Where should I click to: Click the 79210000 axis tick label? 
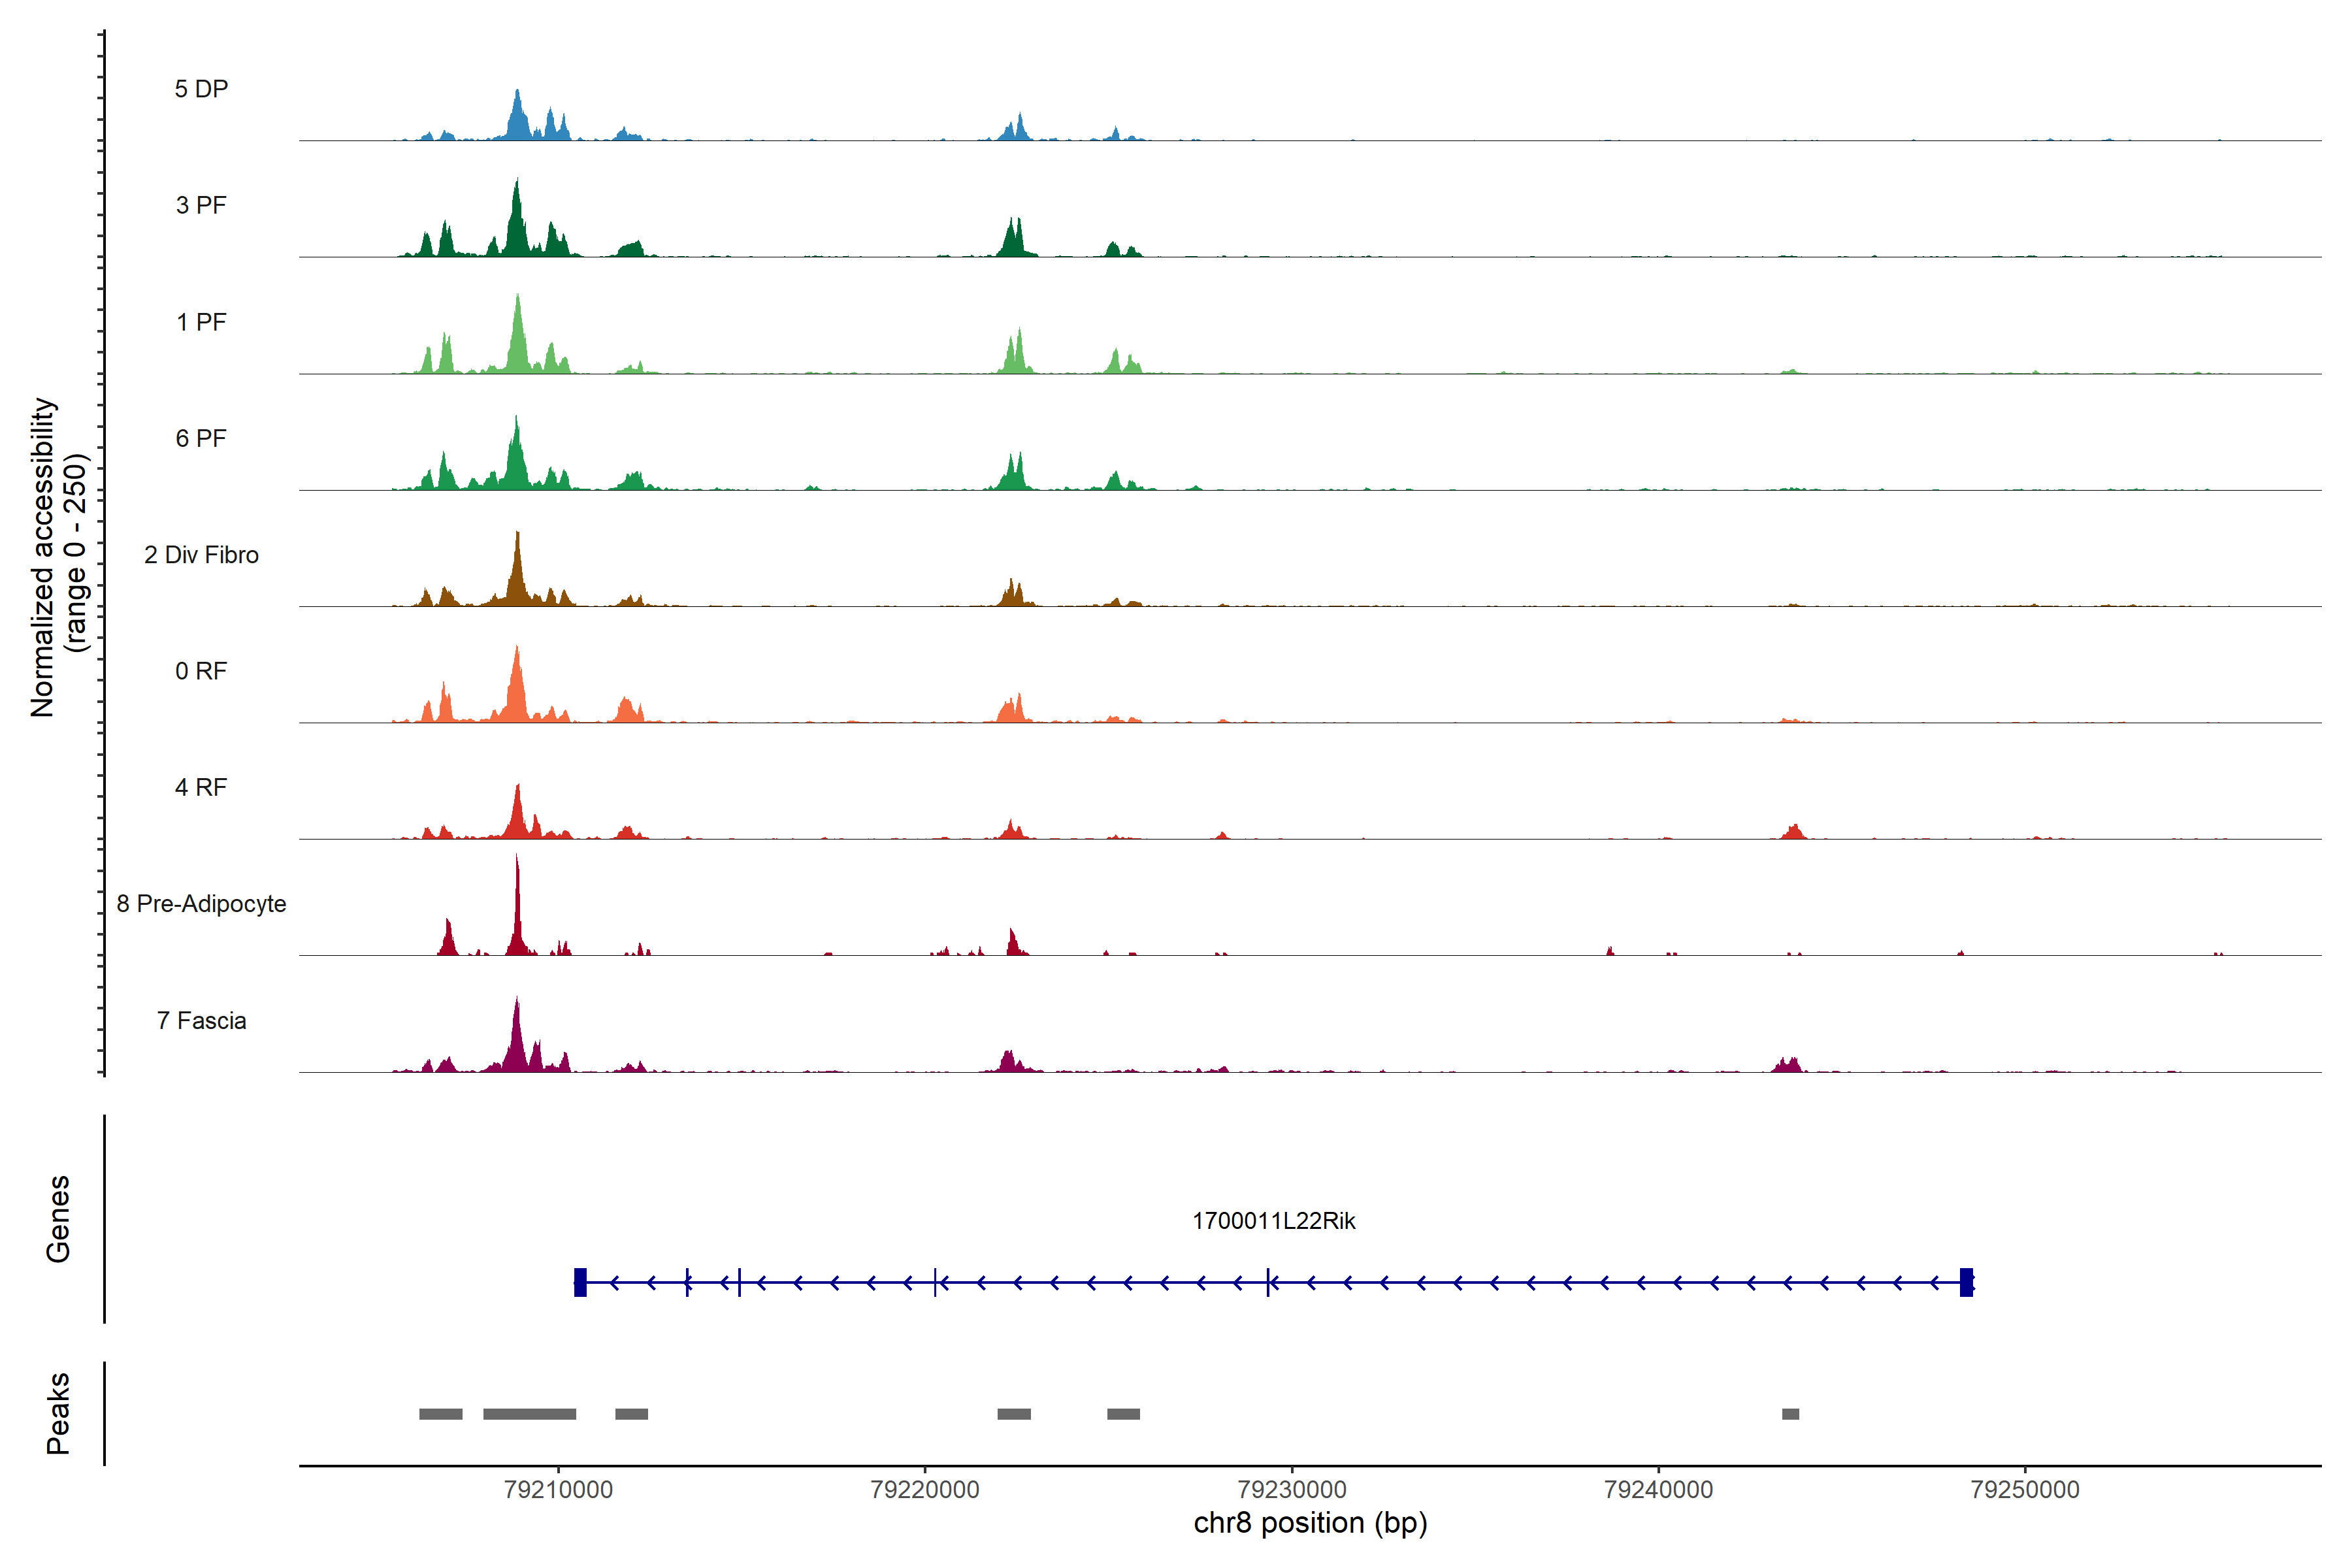click(x=558, y=1489)
